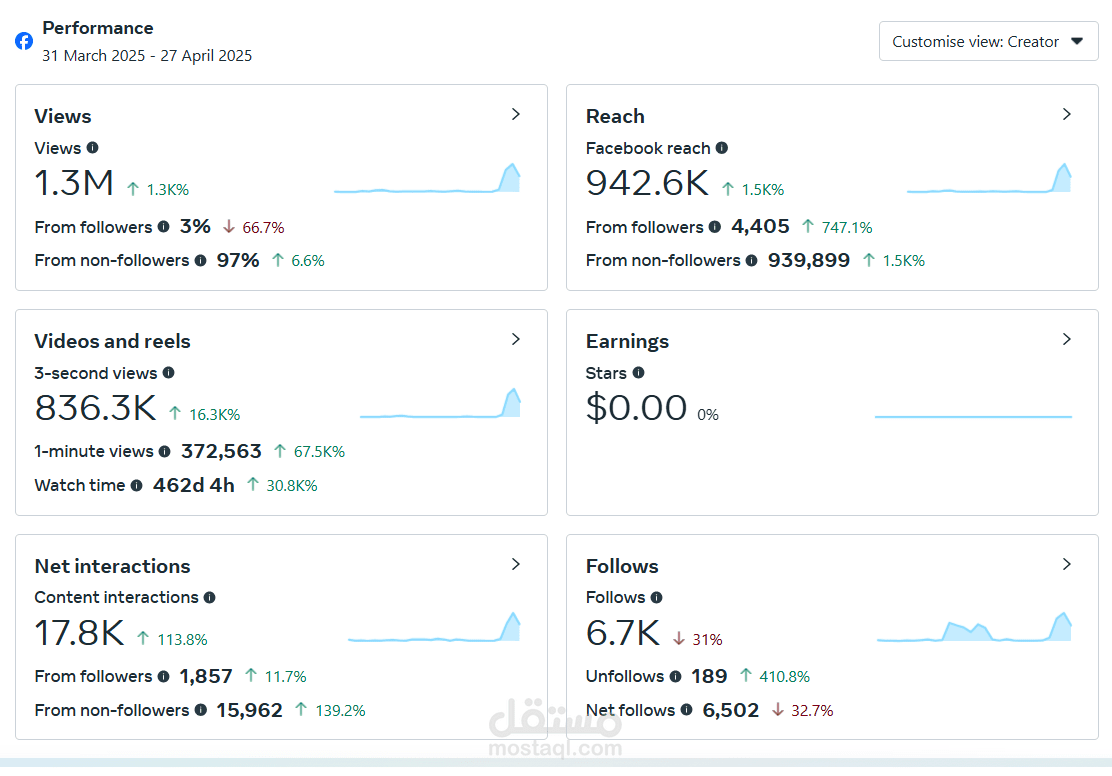This screenshot has width=1112, height=776.
Task: Click info icon next to Unfollows
Action: [x=675, y=676]
